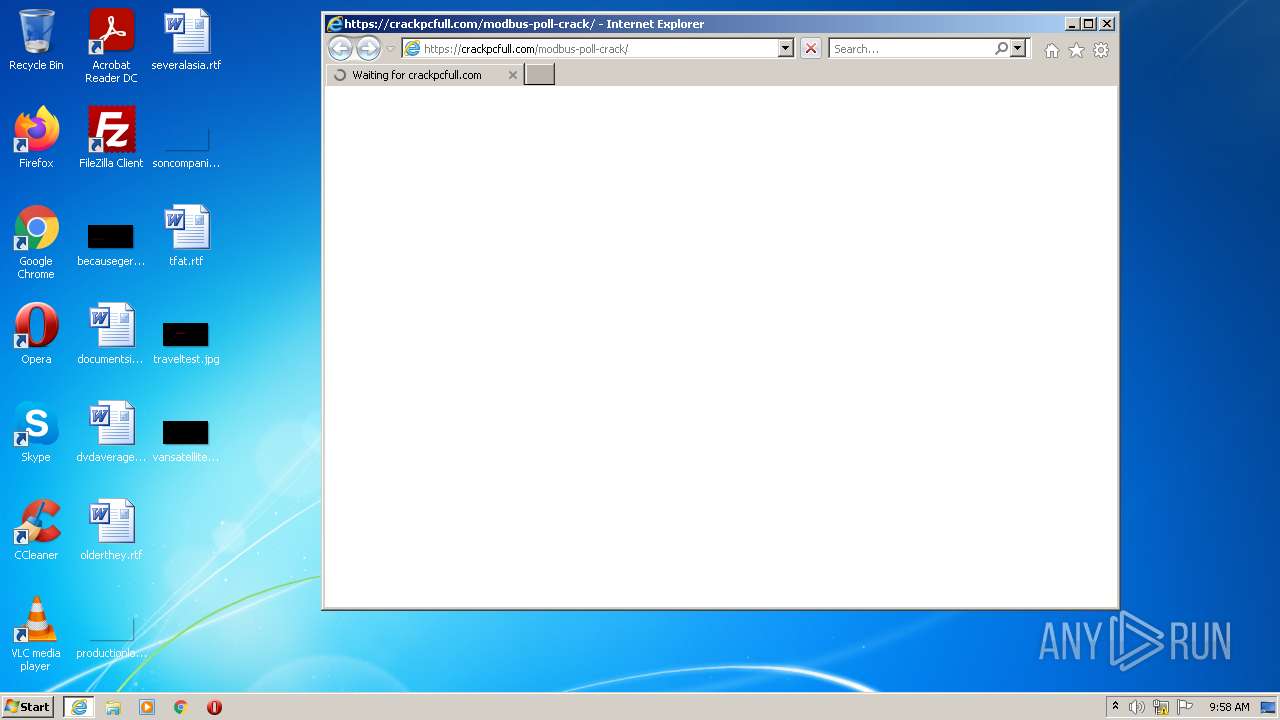Click the 9:58 AM taskbar clock
The image size is (1280, 720).
[1229, 707]
